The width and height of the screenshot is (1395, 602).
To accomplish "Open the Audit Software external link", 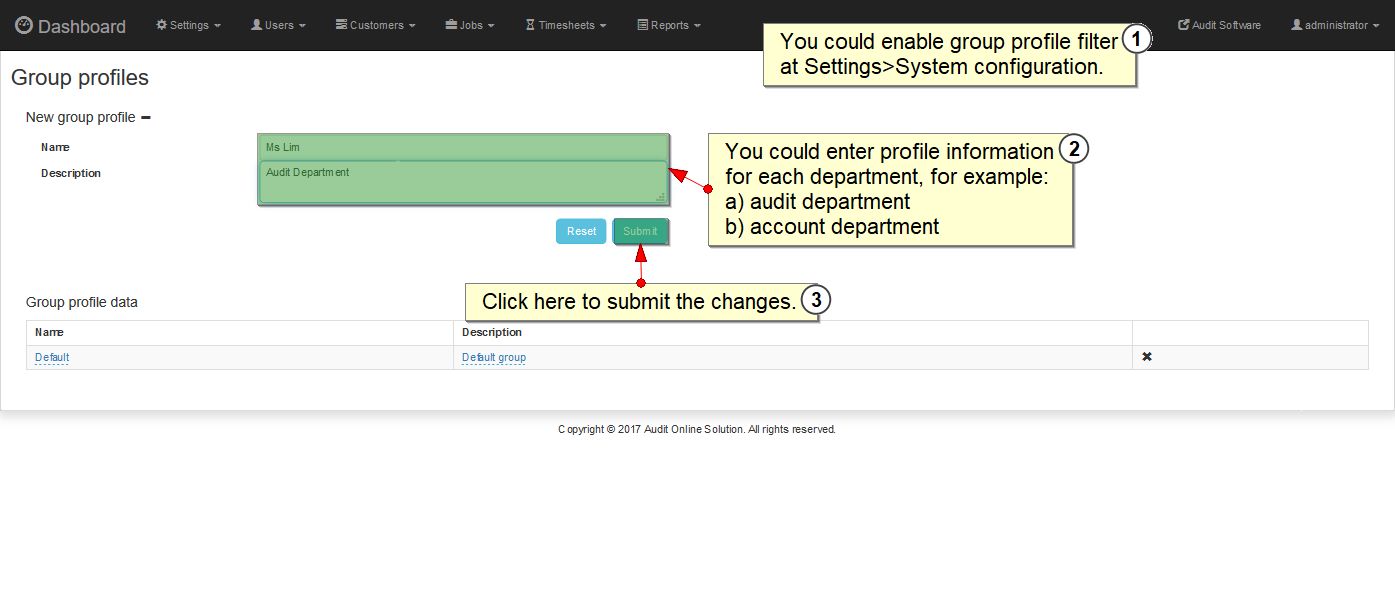I will tap(1219, 25).
